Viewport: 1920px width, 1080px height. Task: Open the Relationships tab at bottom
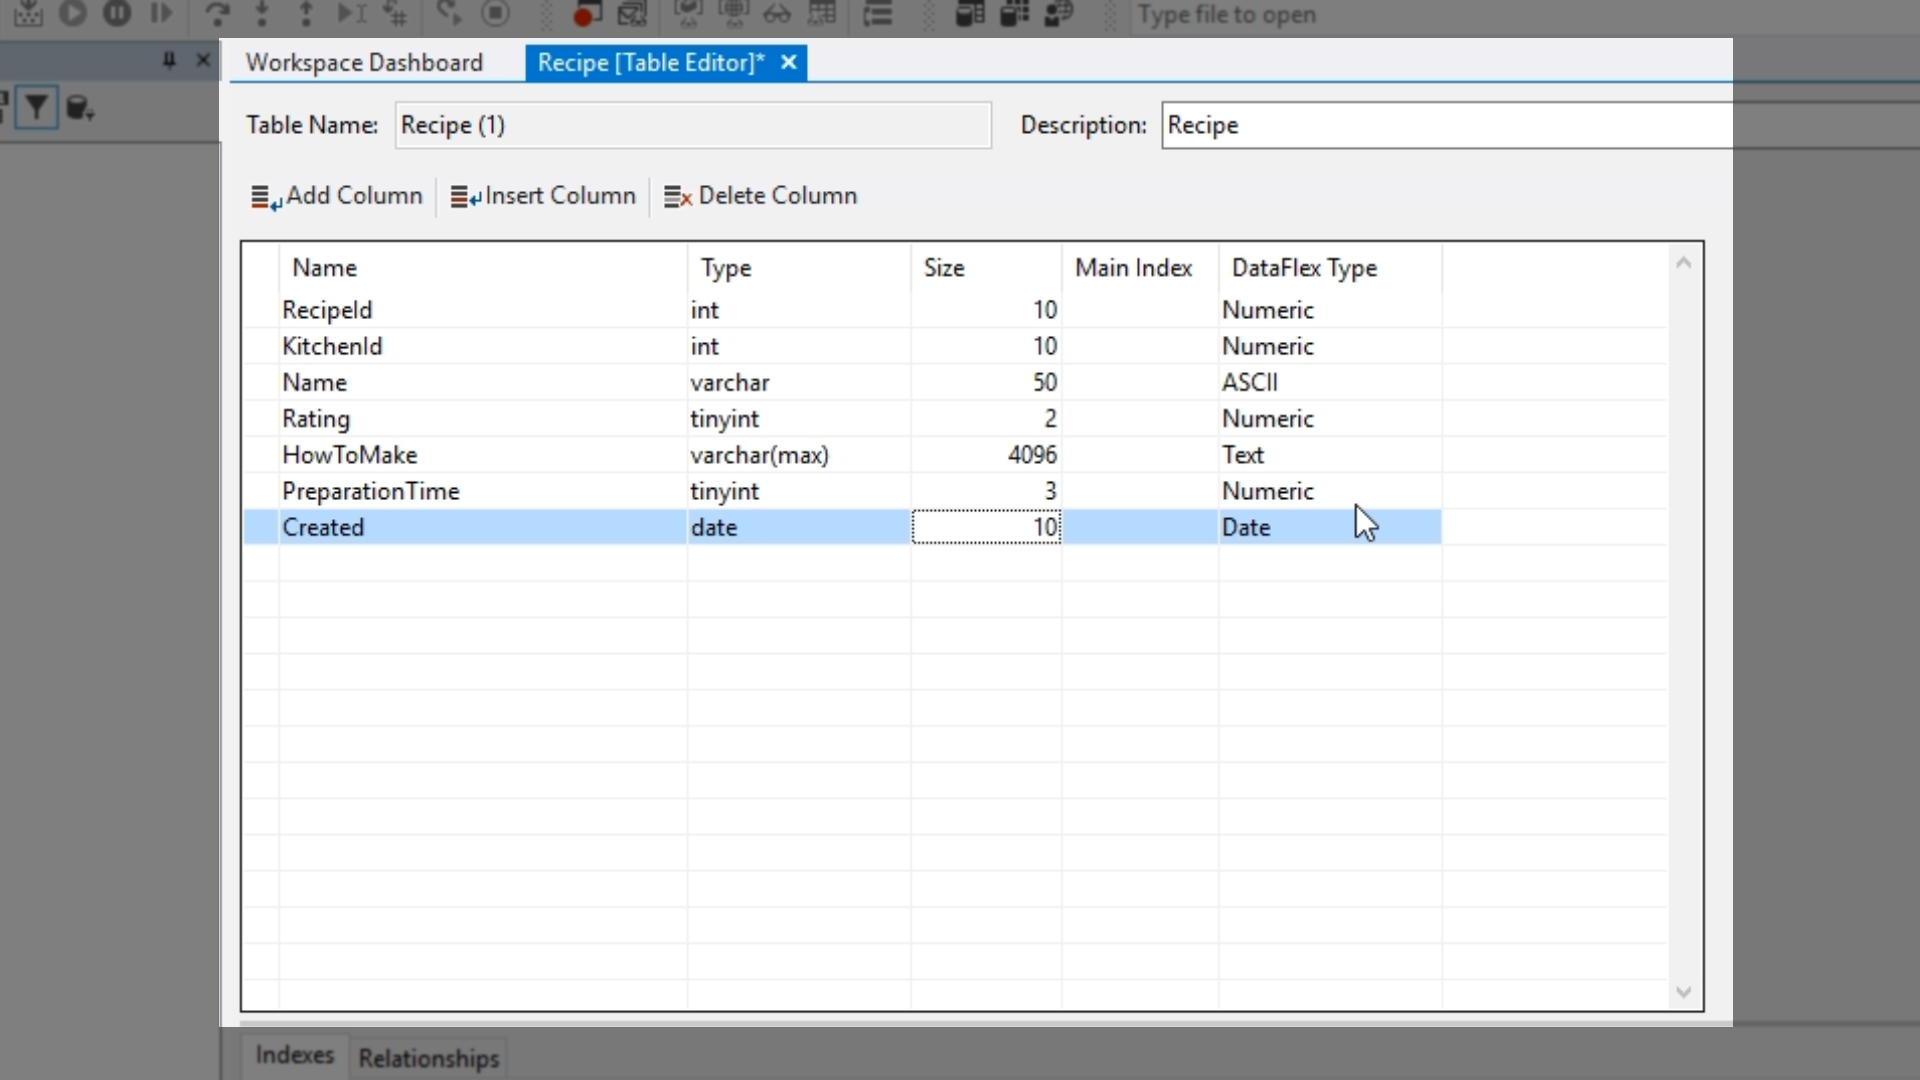tap(428, 1058)
